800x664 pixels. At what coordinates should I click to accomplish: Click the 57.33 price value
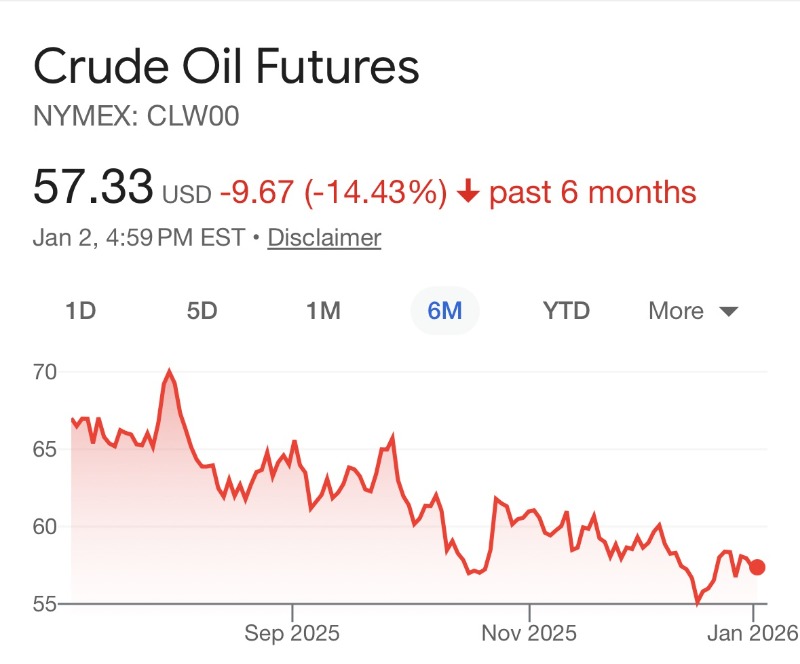(x=93, y=187)
